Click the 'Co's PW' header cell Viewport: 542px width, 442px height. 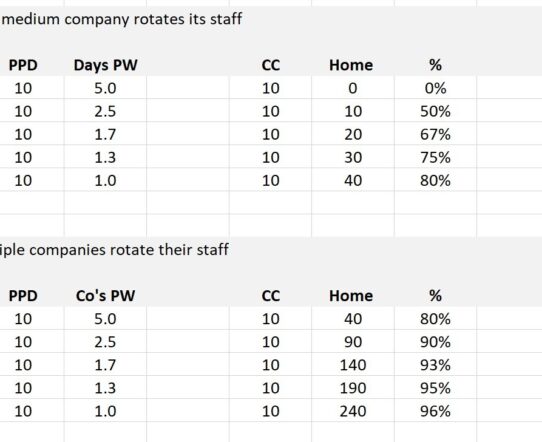pyautogui.click(x=105, y=295)
